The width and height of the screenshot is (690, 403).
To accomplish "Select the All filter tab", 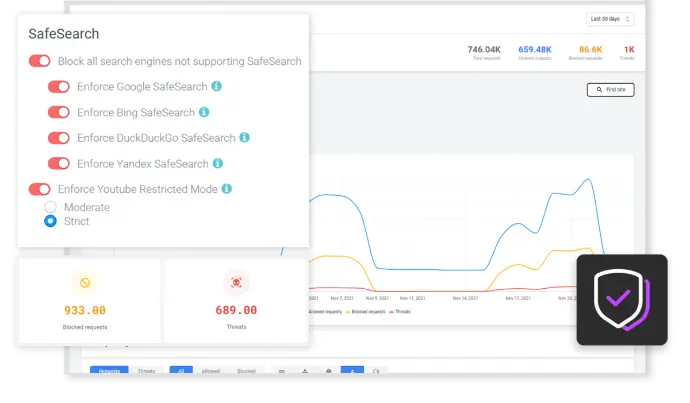I will 181,370.
